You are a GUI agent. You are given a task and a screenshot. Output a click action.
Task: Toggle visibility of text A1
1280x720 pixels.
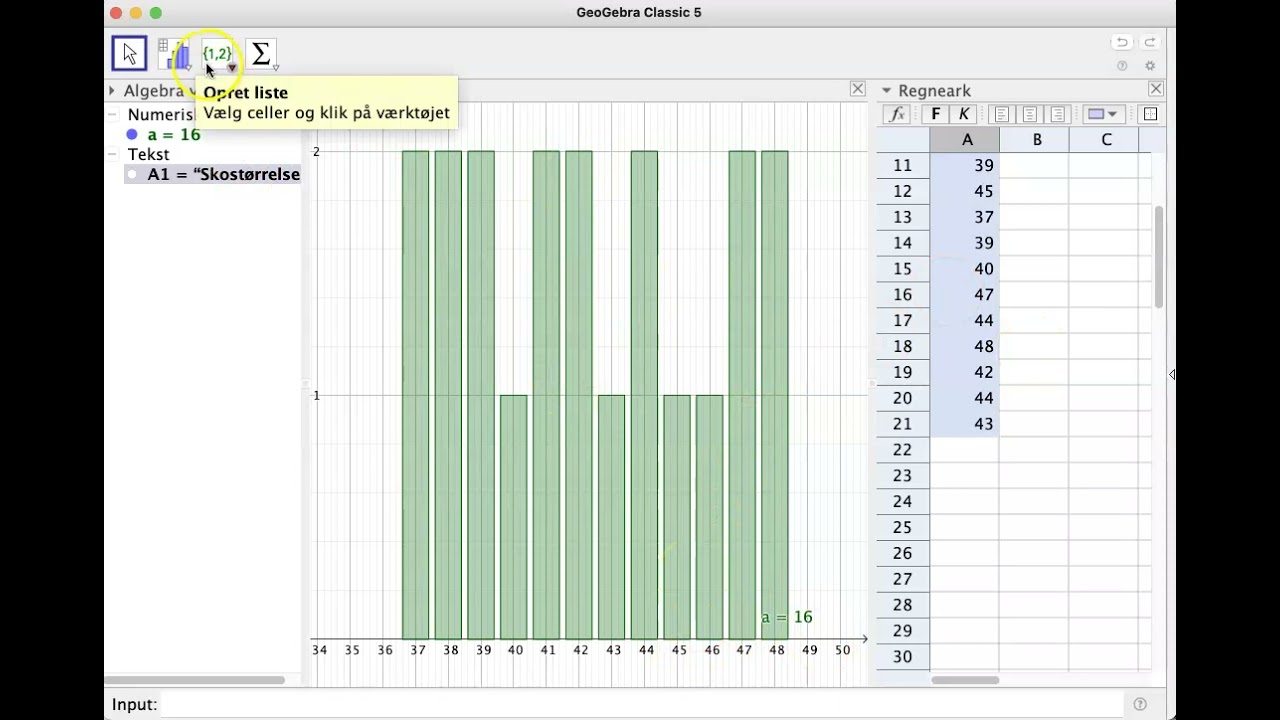[x=132, y=174]
